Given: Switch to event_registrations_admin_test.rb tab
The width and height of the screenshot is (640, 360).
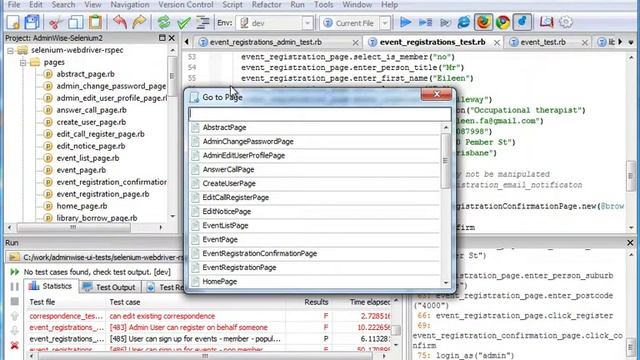Looking at the screenshot, I should point(266,42).
